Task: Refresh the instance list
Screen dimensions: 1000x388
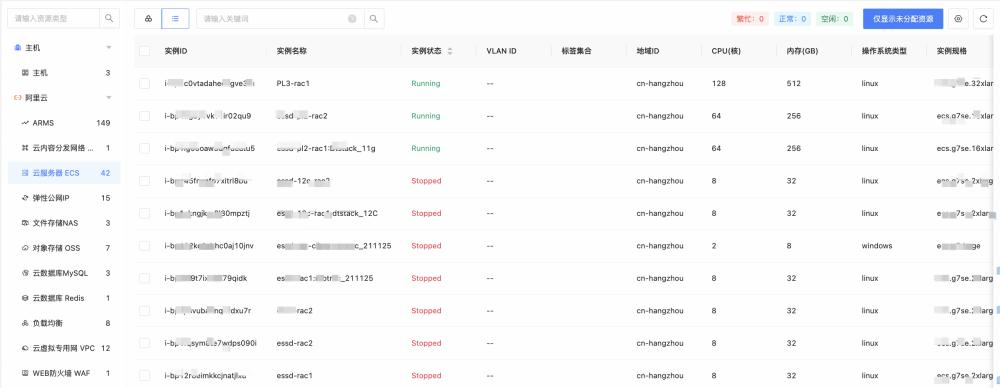Action: pos(983,19)
